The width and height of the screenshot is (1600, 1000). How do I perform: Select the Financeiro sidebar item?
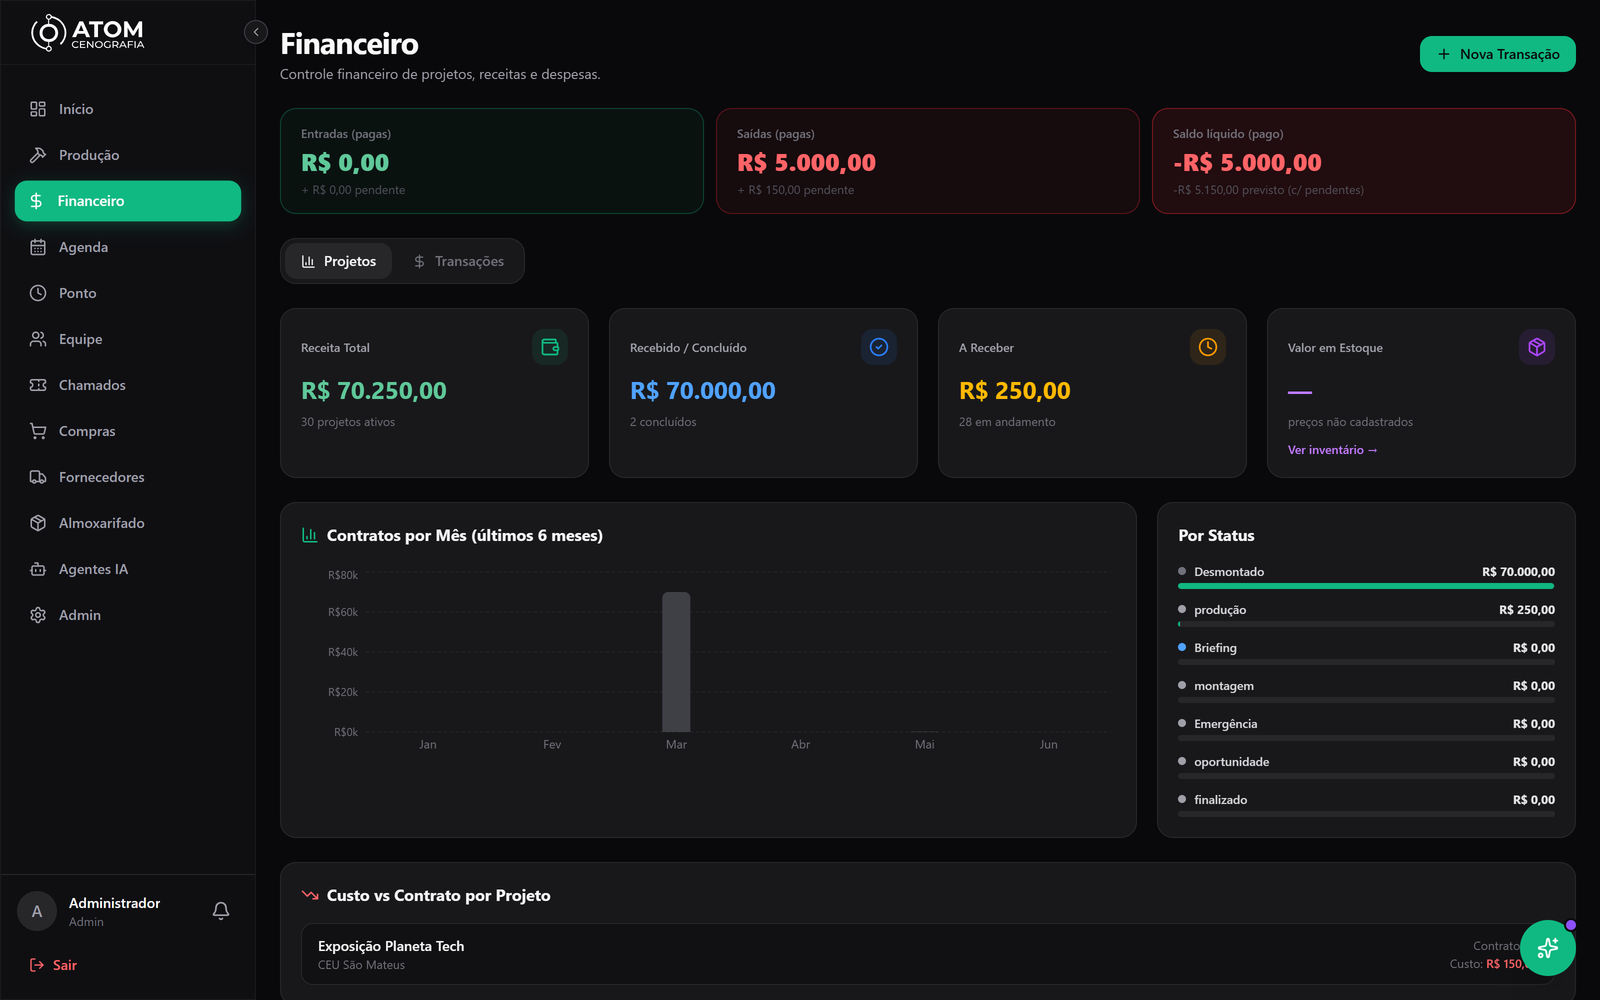[x=128, y=201]
